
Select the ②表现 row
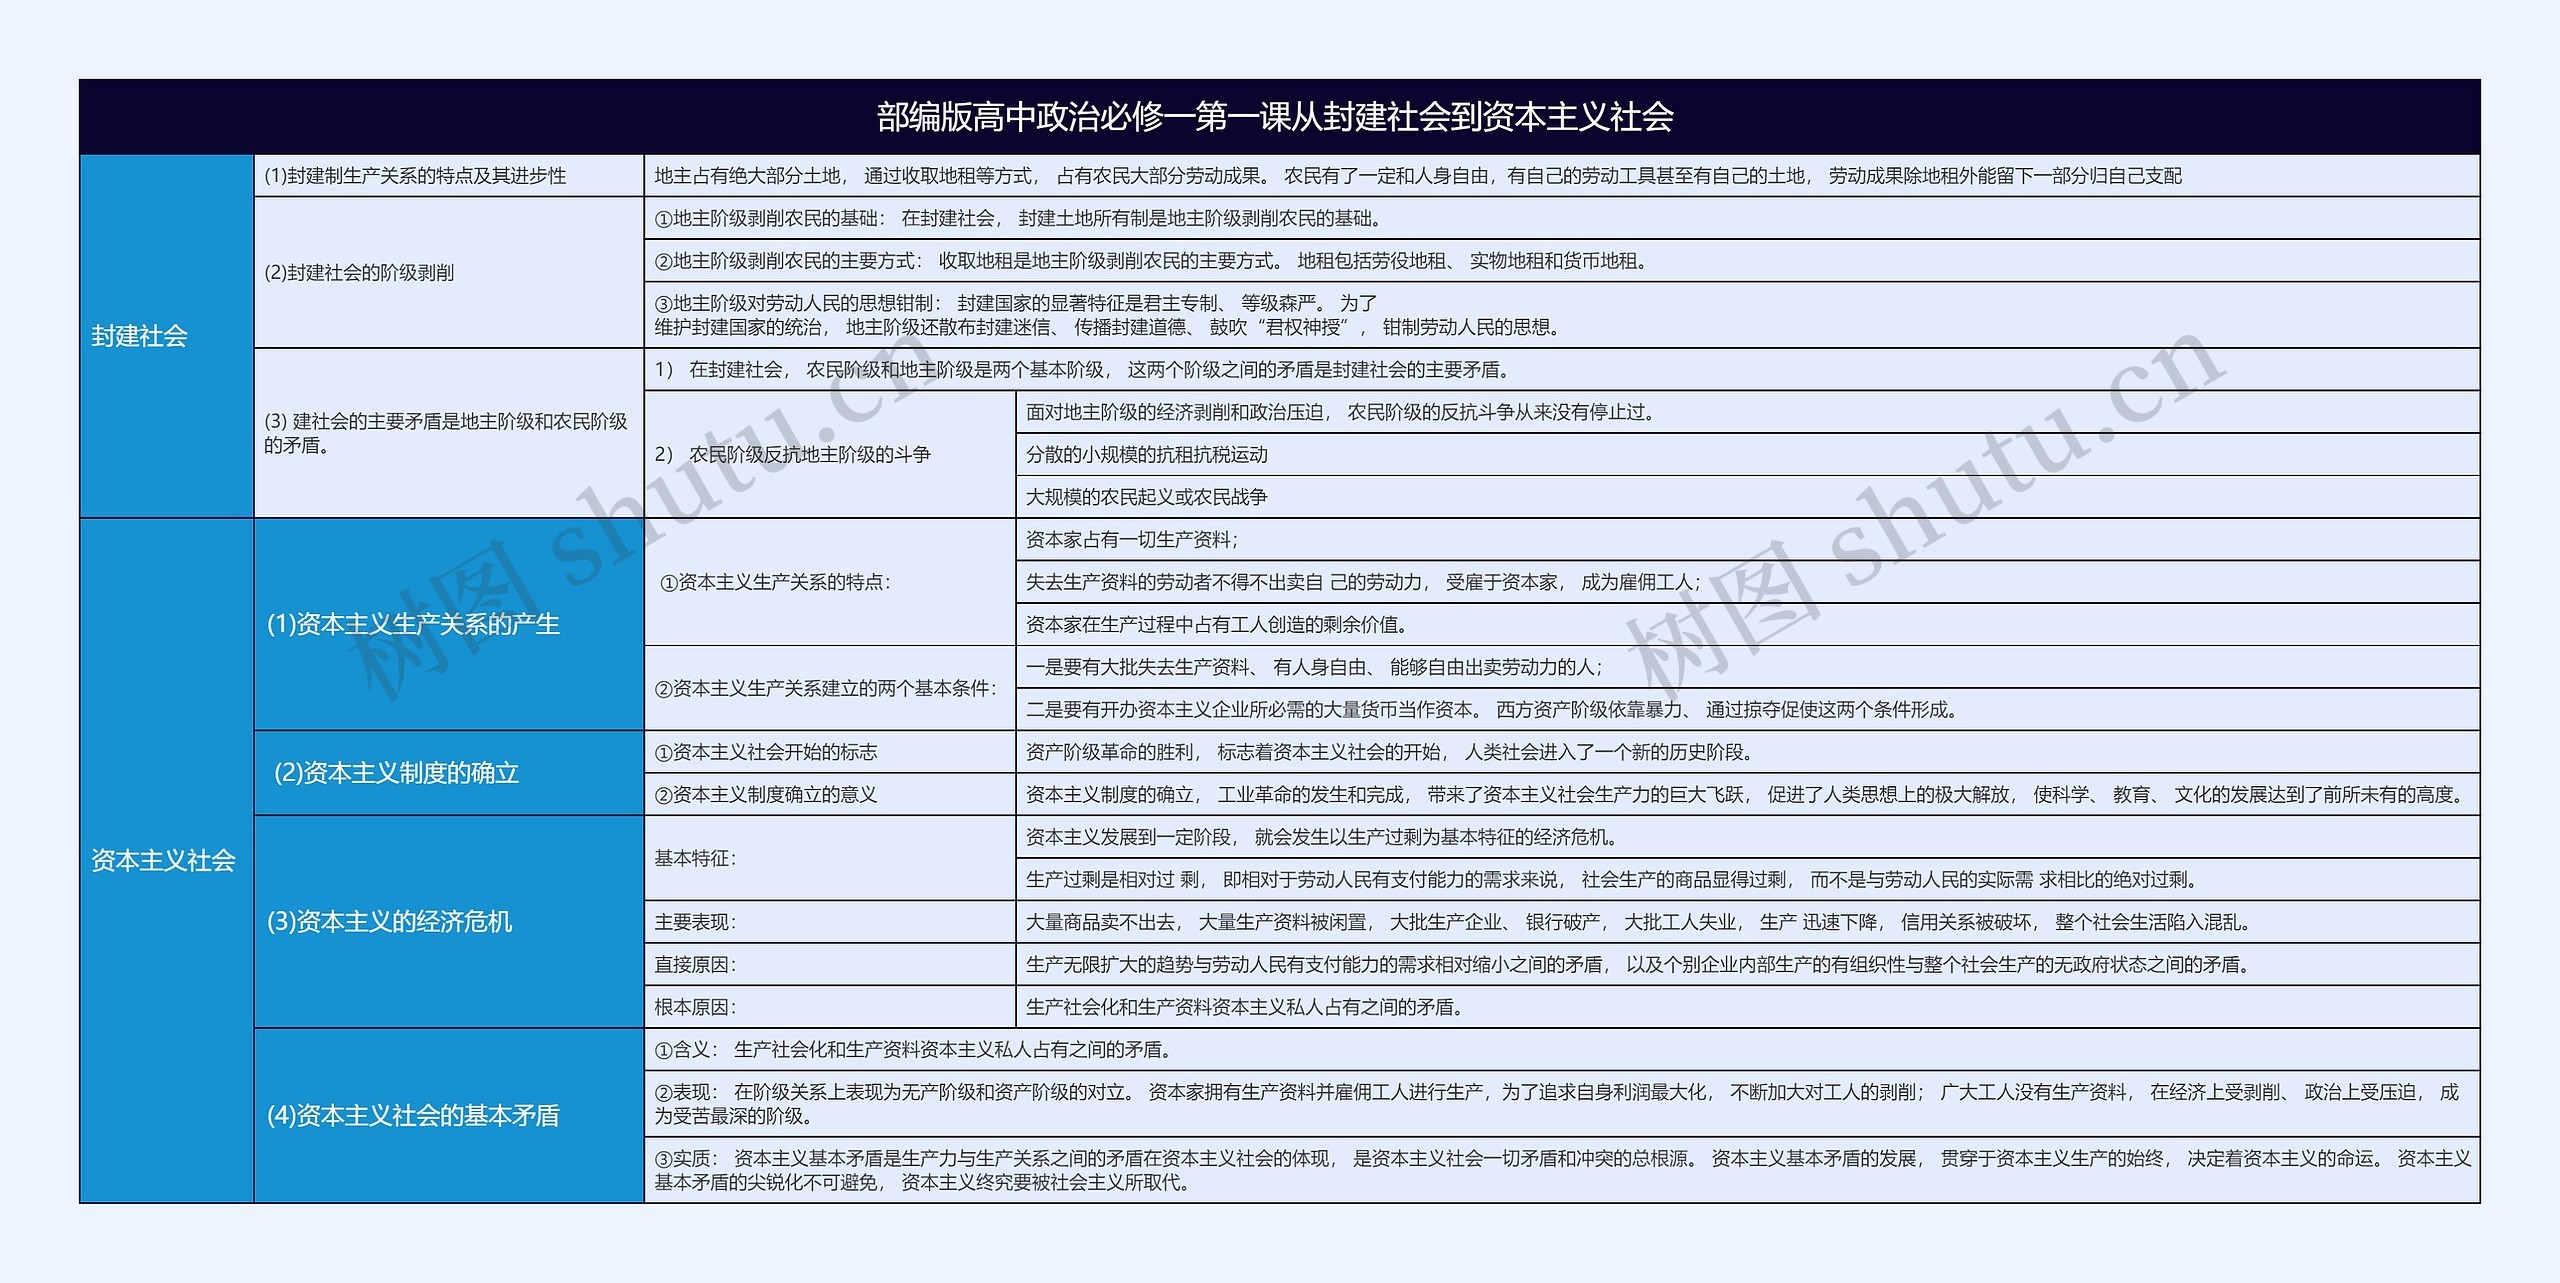tap(1562, 1104)
